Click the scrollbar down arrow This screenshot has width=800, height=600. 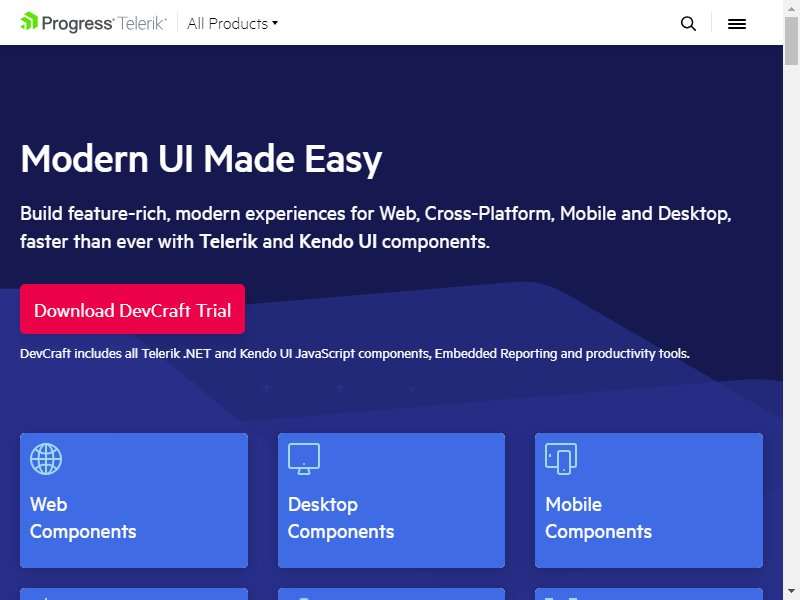(x=791, y=593)
